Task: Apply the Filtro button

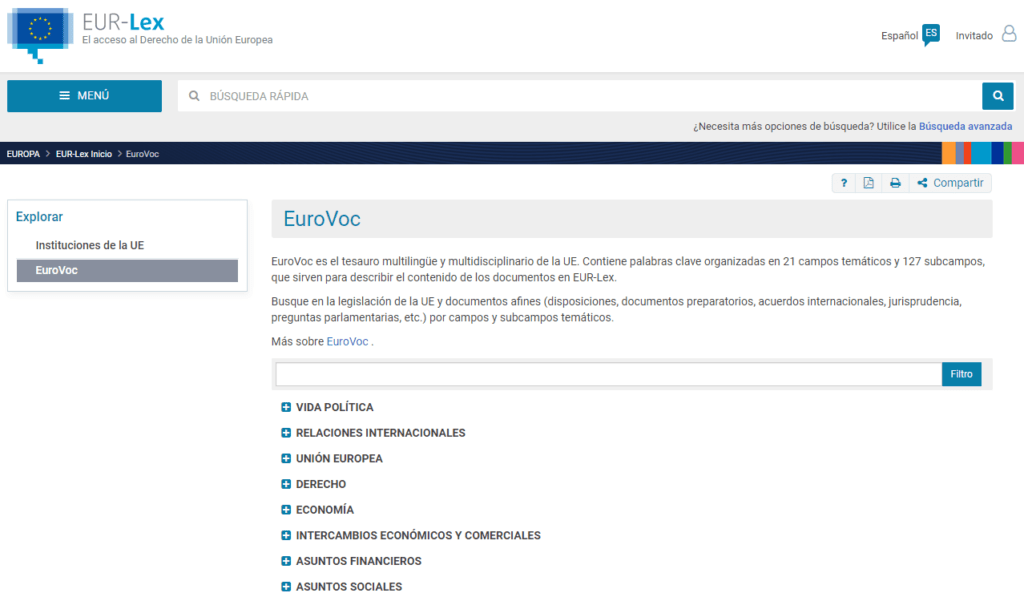Action: [961, 374]
